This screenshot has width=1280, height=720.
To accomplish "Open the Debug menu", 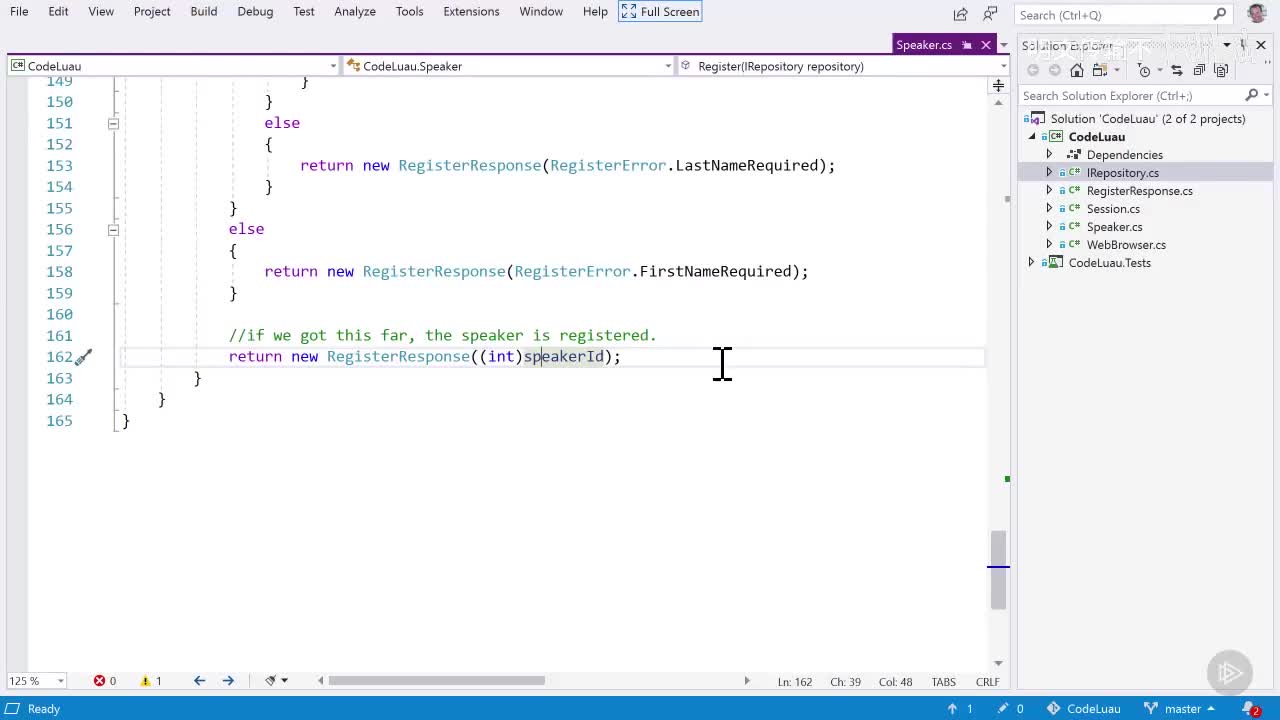I will [255, 11].
